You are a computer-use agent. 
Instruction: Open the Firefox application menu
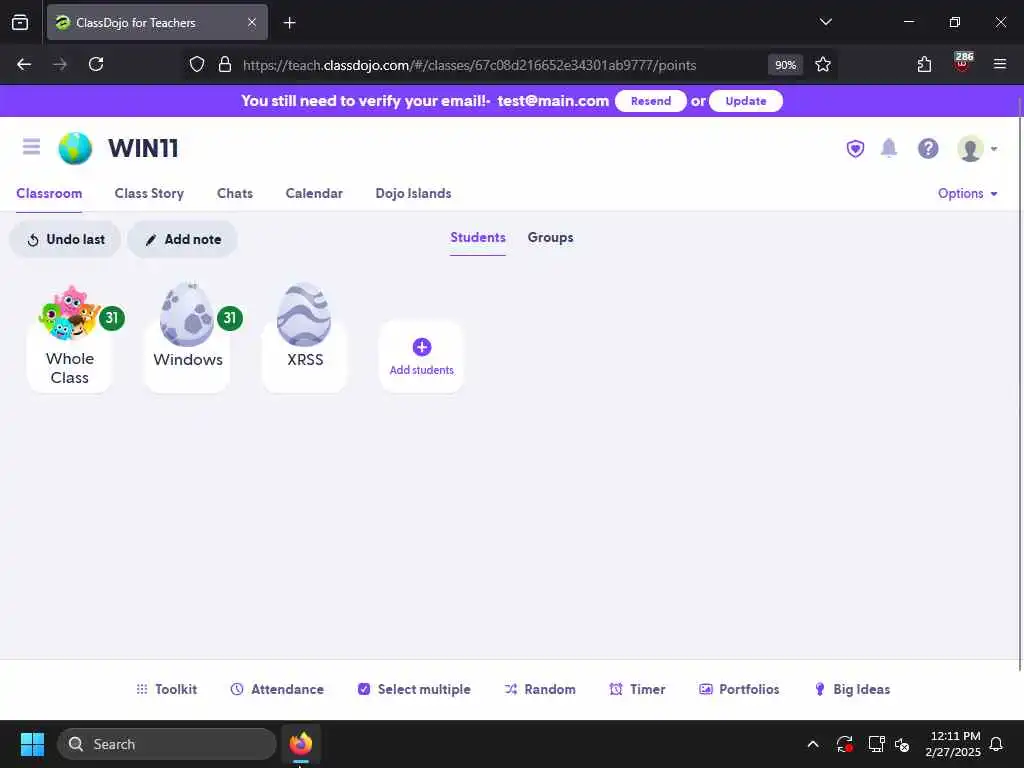click(x=1000, y=64)
